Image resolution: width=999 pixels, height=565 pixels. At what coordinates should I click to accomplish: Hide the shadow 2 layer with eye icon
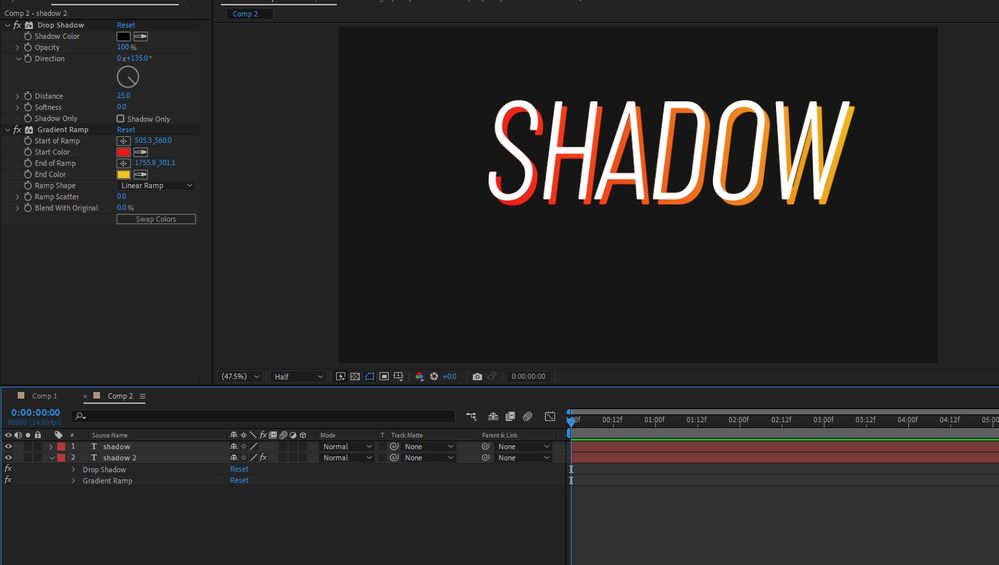coord(8,458)
